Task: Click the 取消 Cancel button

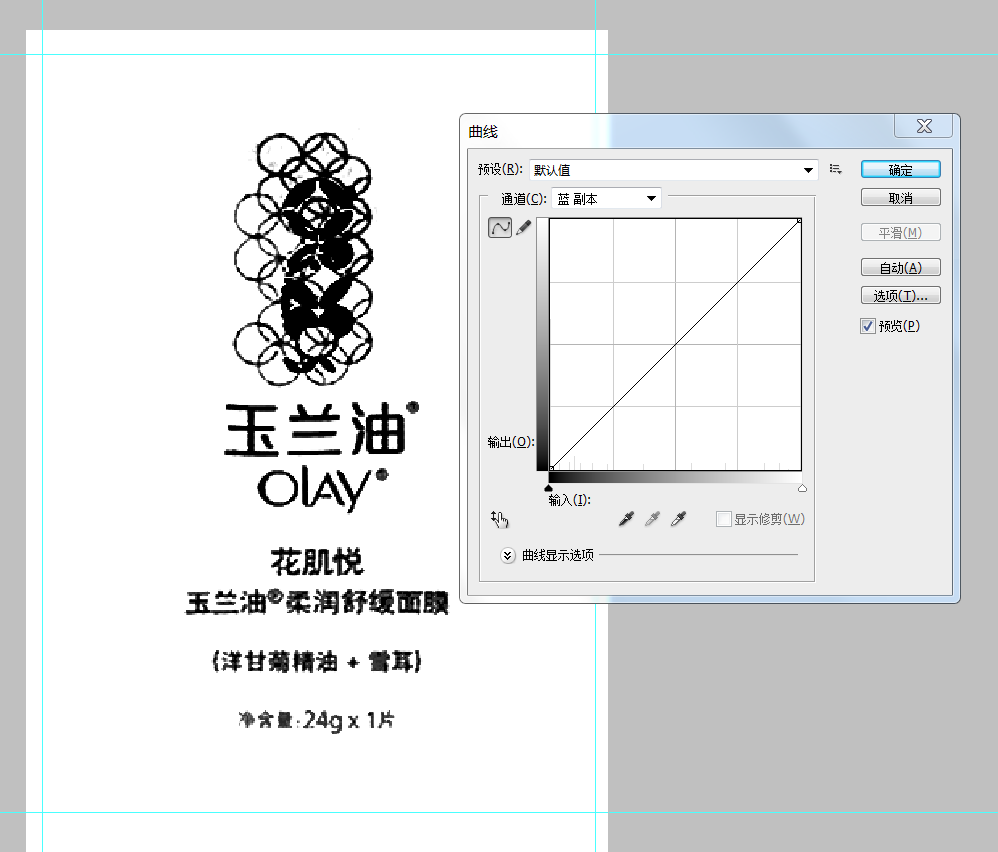Action: pos(901,198)
